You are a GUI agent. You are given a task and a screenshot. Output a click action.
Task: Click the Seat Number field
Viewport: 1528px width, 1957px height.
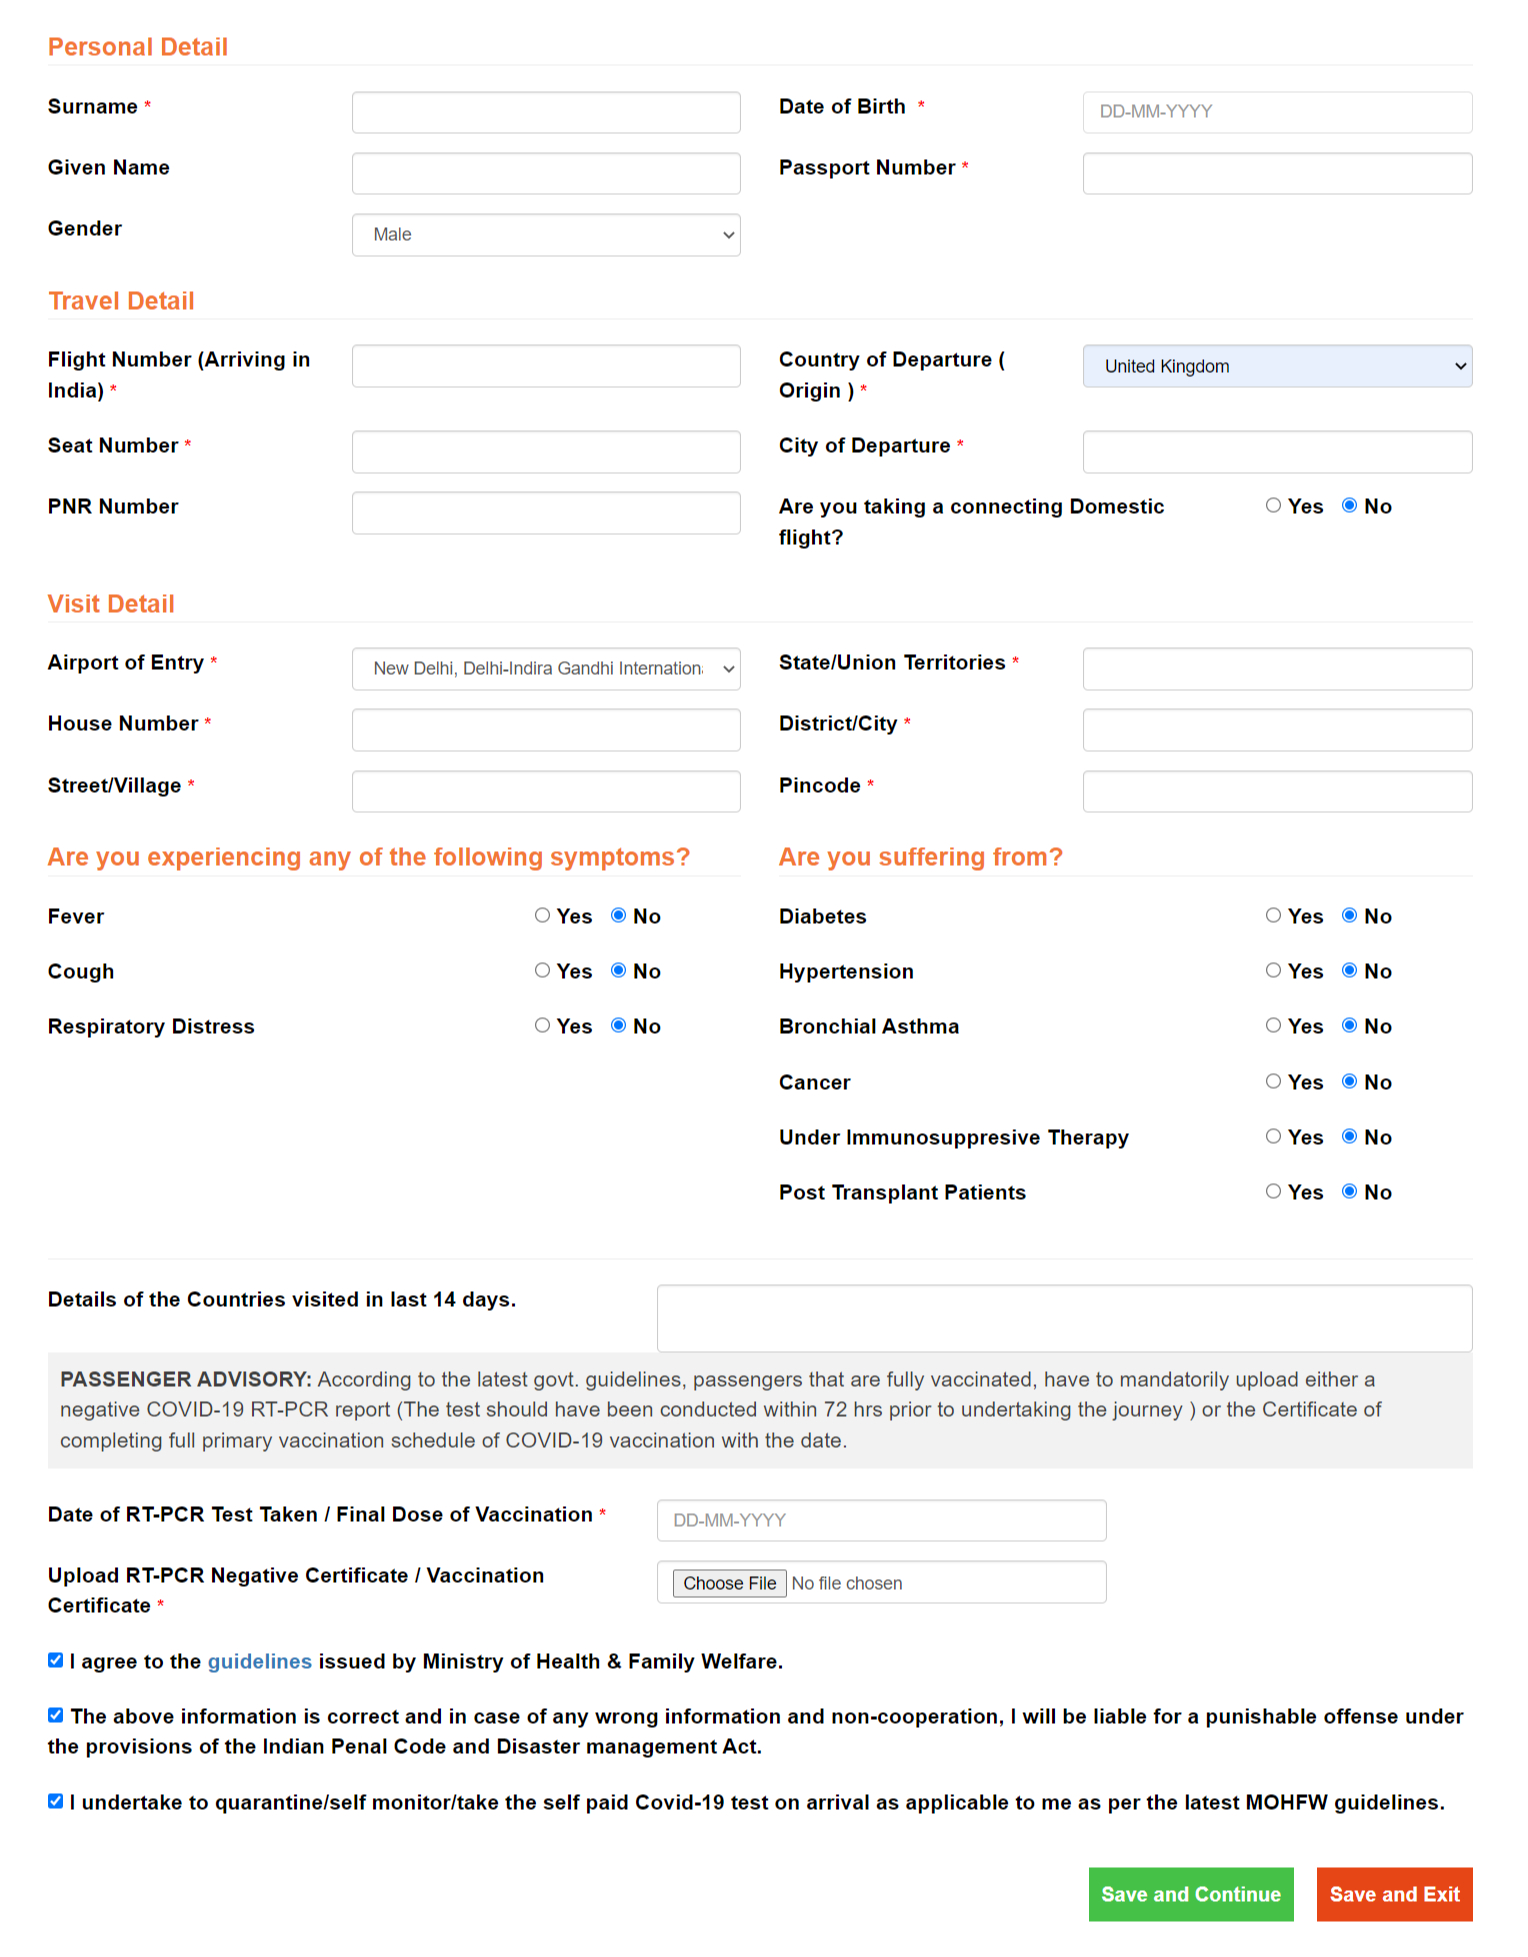546,452
